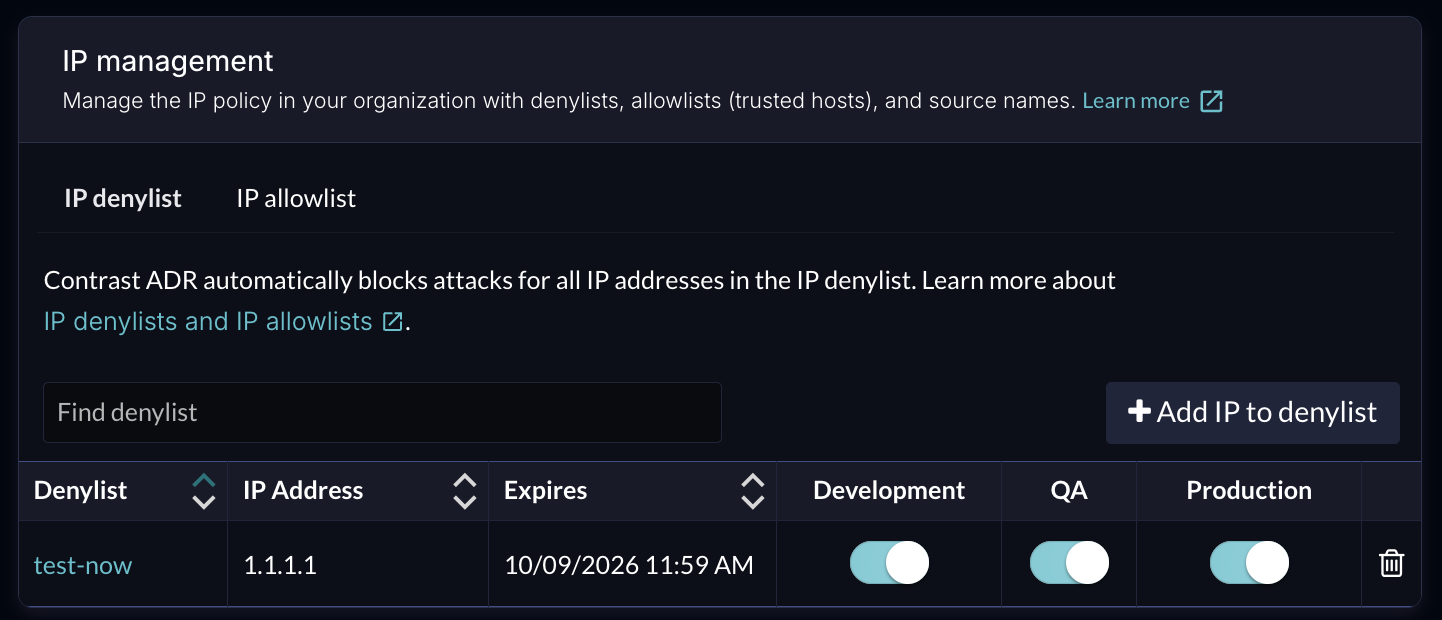The image size is (1442, 620).
Task: Open IP denylists and IP allowlists link
Action: [x=224, y=321]
